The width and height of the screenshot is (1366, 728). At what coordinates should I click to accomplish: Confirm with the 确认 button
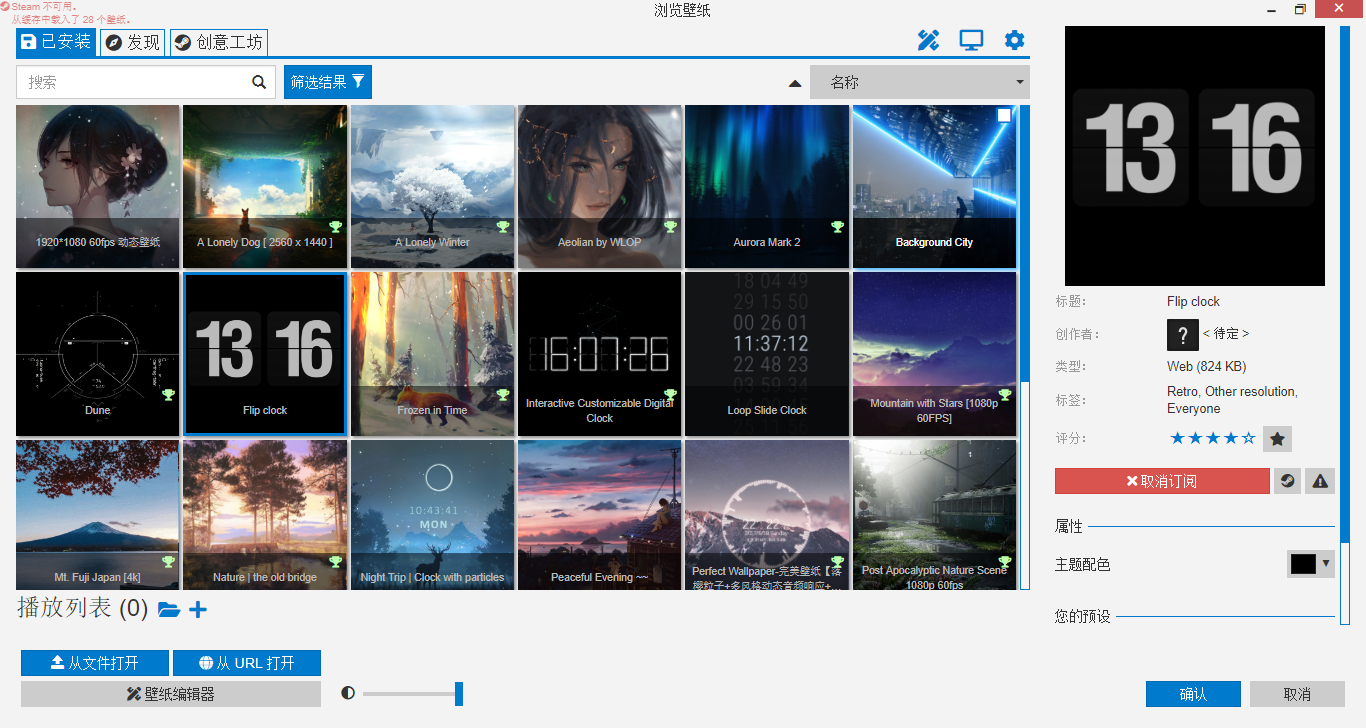[x=1193, y=694]
